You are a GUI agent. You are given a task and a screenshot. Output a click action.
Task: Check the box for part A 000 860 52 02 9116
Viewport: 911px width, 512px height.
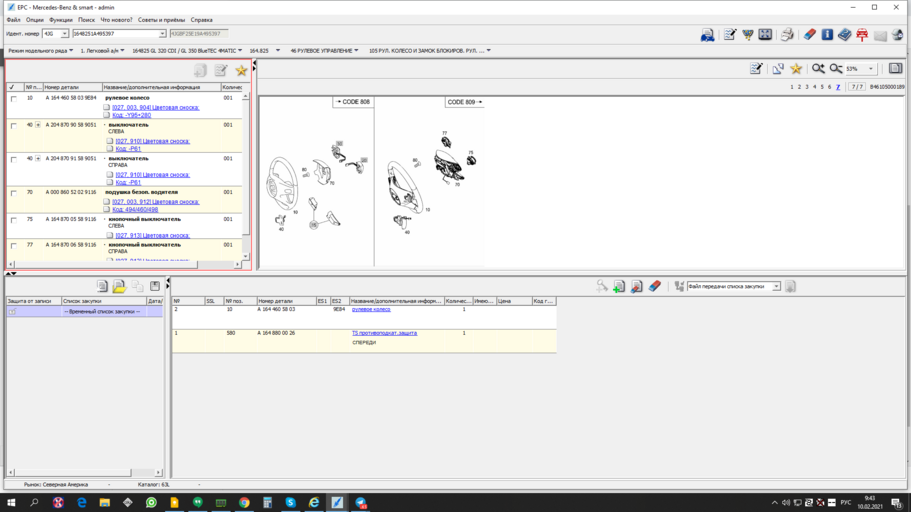14,193
